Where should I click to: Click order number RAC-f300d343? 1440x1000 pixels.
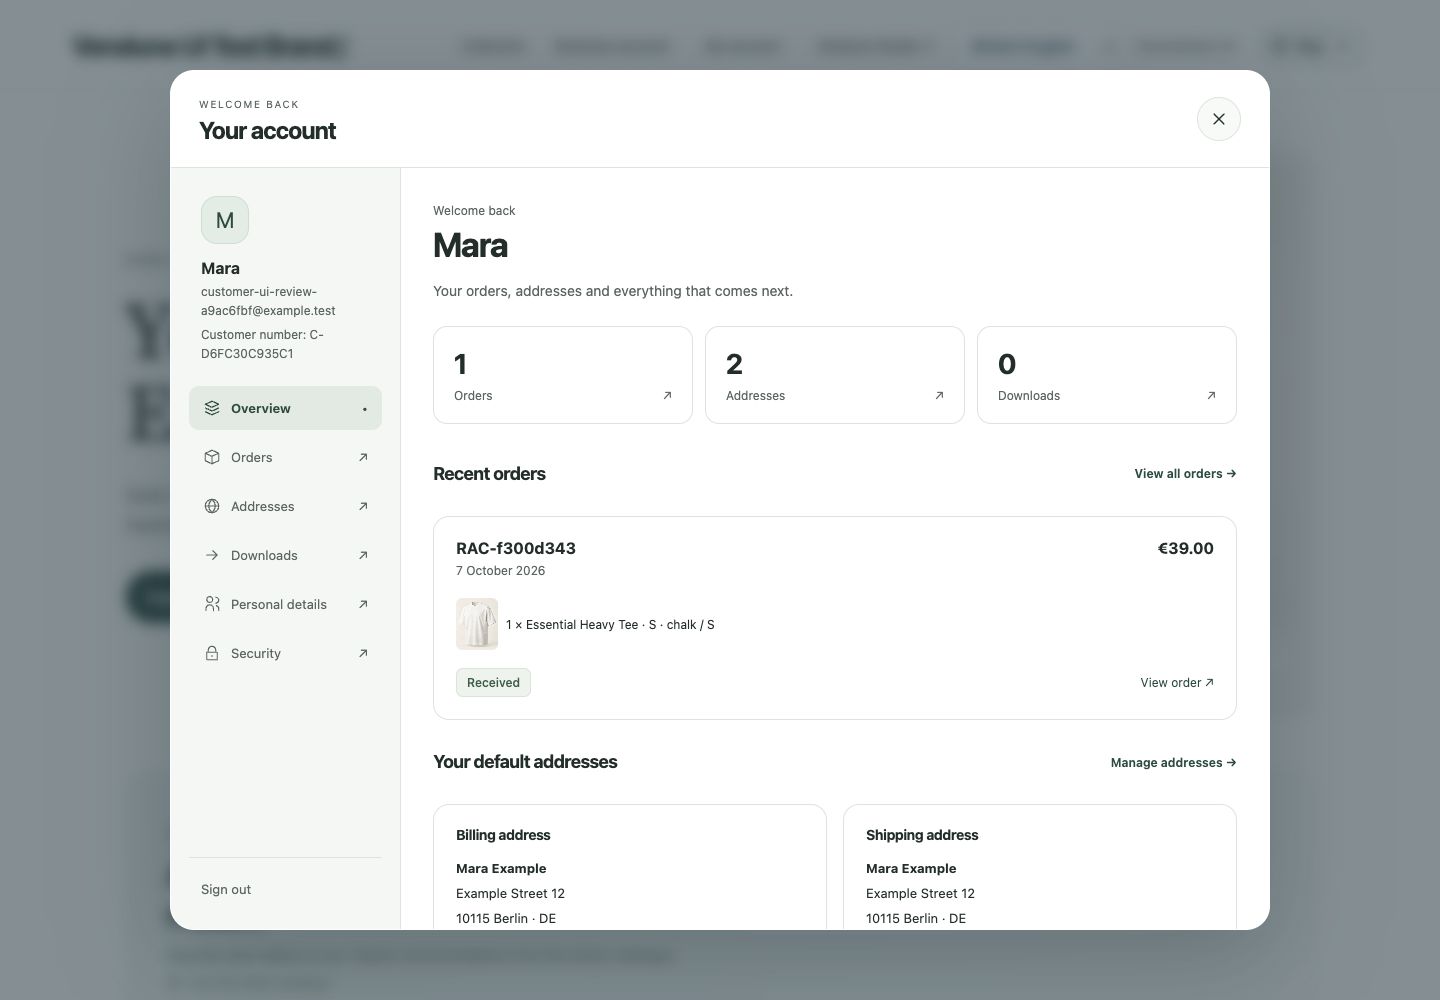coord(516,548)
